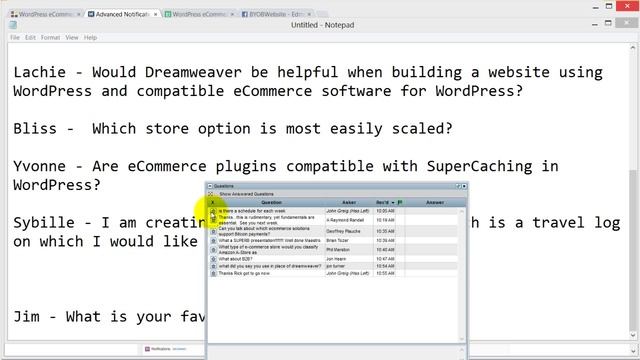The image size is (640, 360).
Task: Click asker name 'Geoffrey Plauche'
Action: pyautogui.click(x=343, y=231)
